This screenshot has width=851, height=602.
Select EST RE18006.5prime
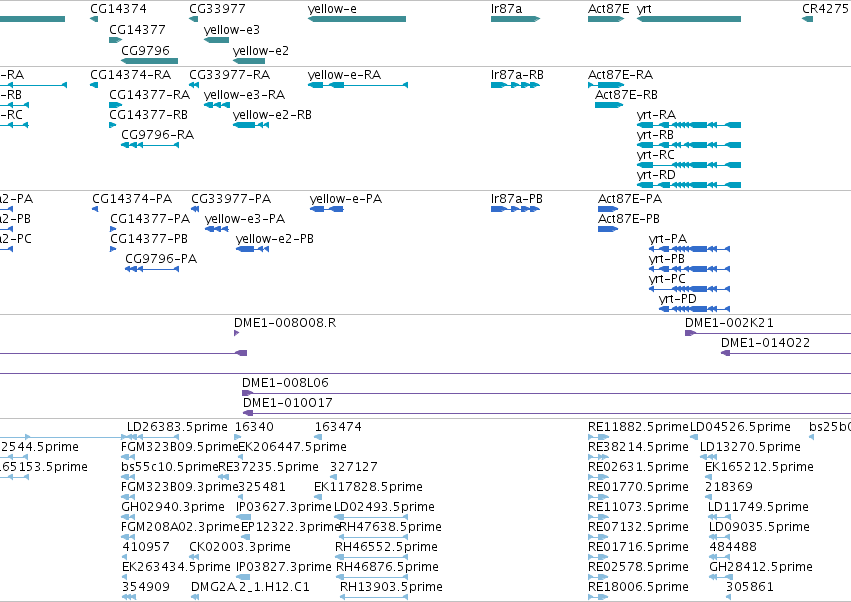(x=638, y=587)
